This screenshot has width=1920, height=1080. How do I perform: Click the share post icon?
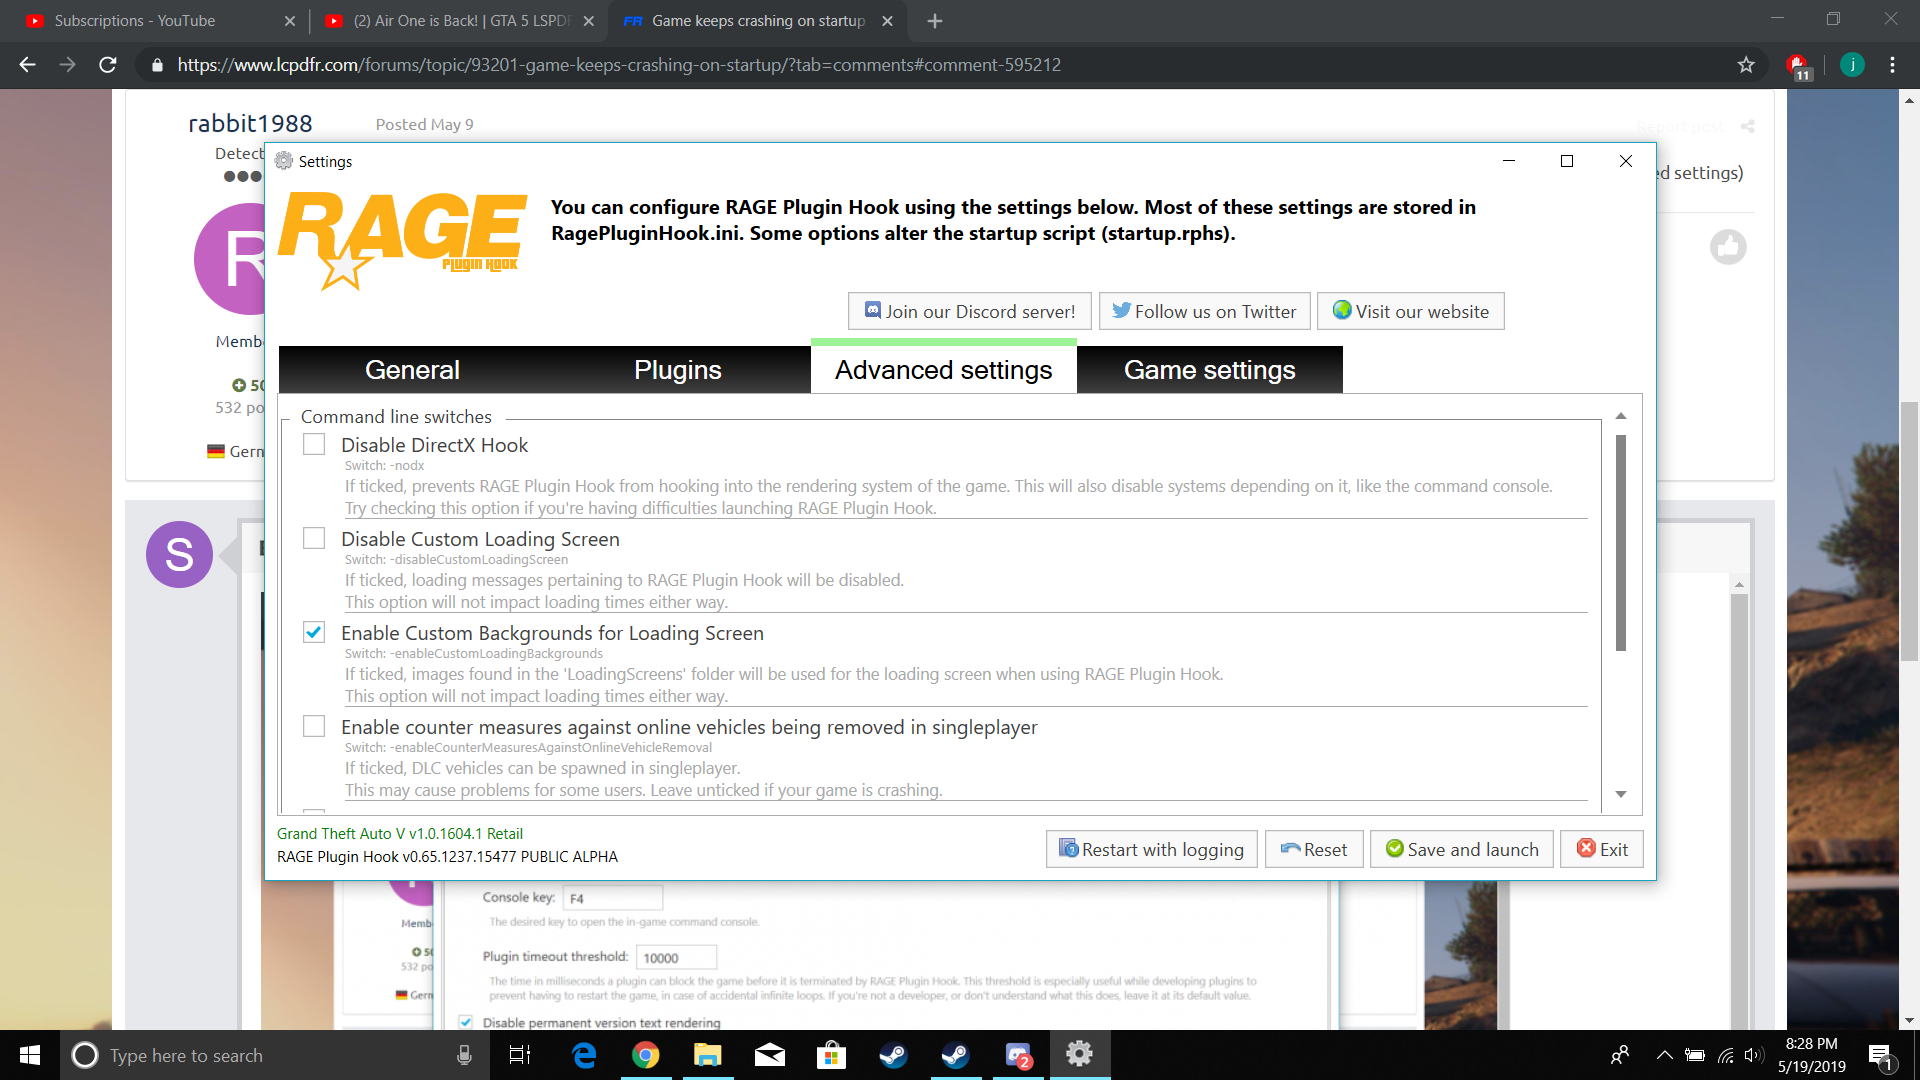(x=1748, y=126)
